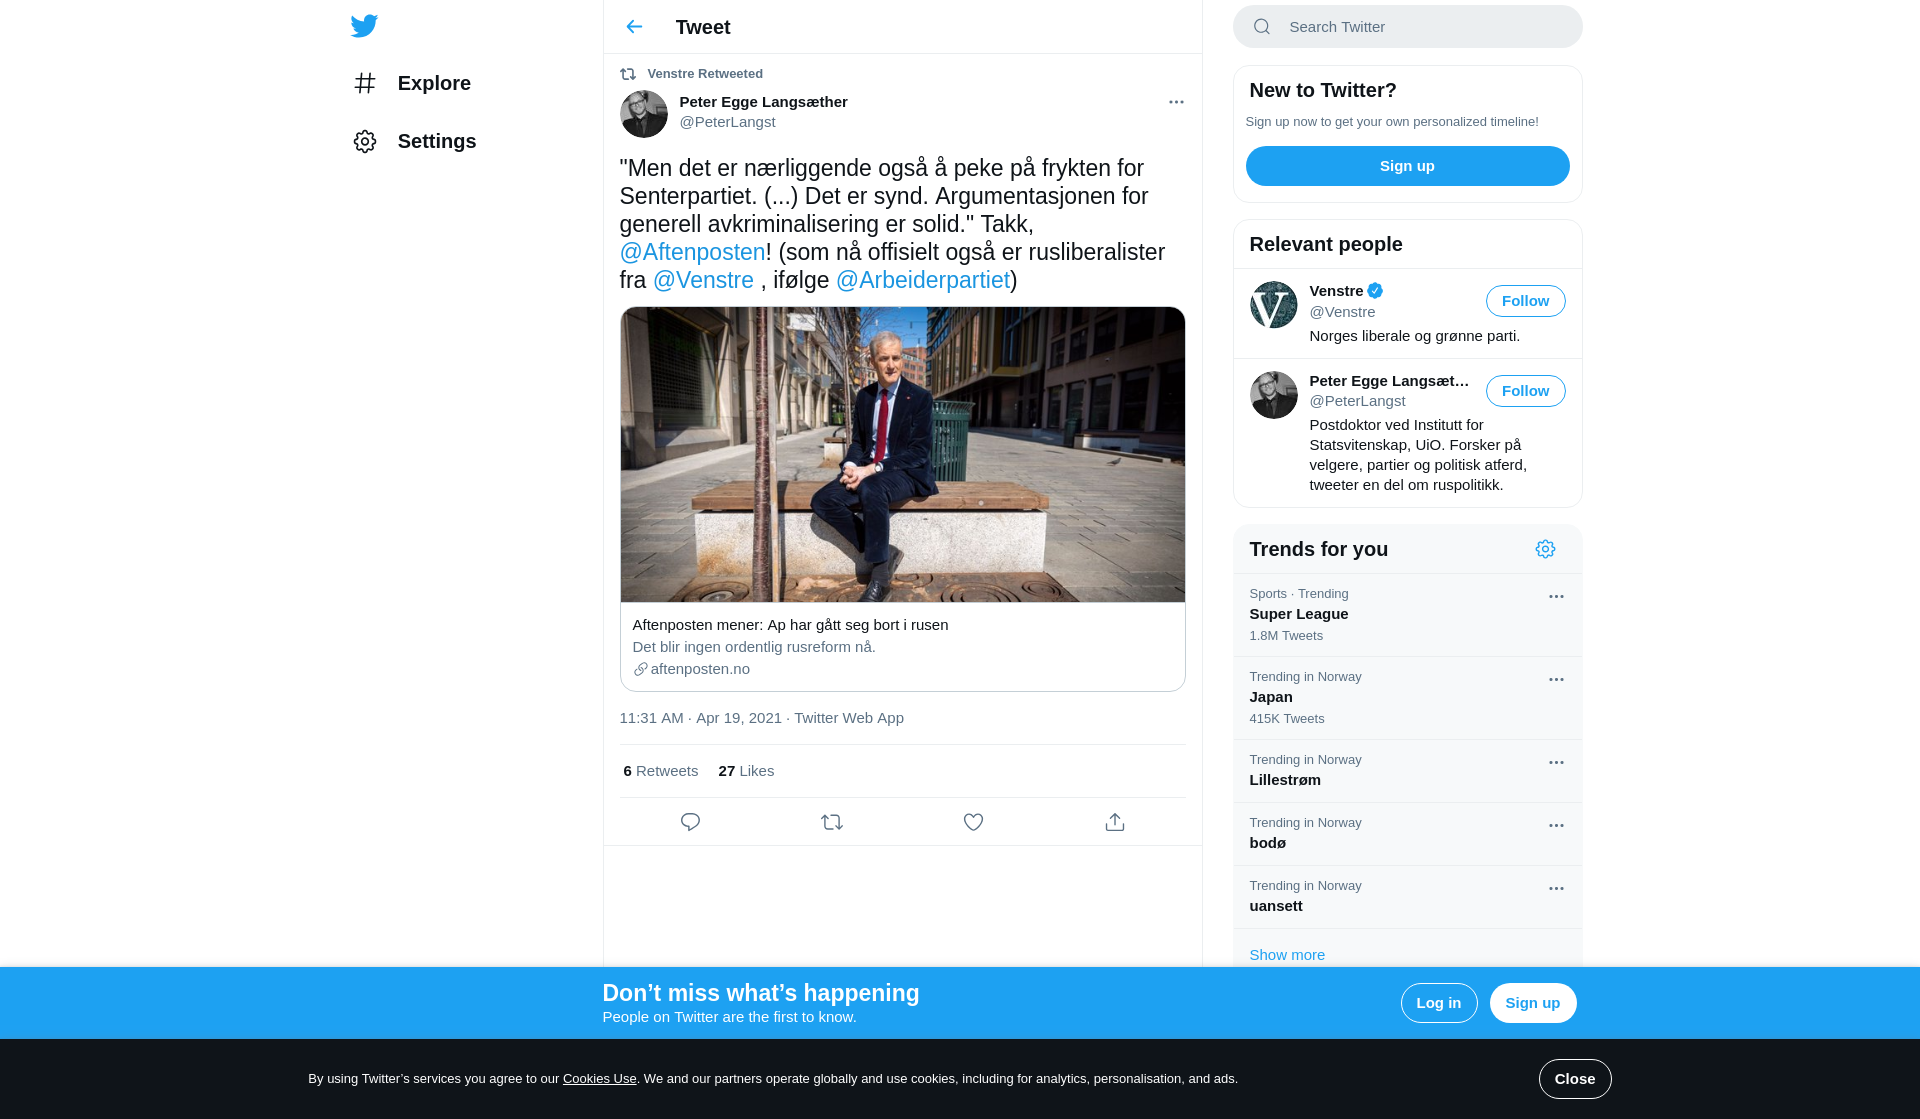View the 6 Retweets list
This screenshot has width=1920, height=1119.
(x=660, y=771)
